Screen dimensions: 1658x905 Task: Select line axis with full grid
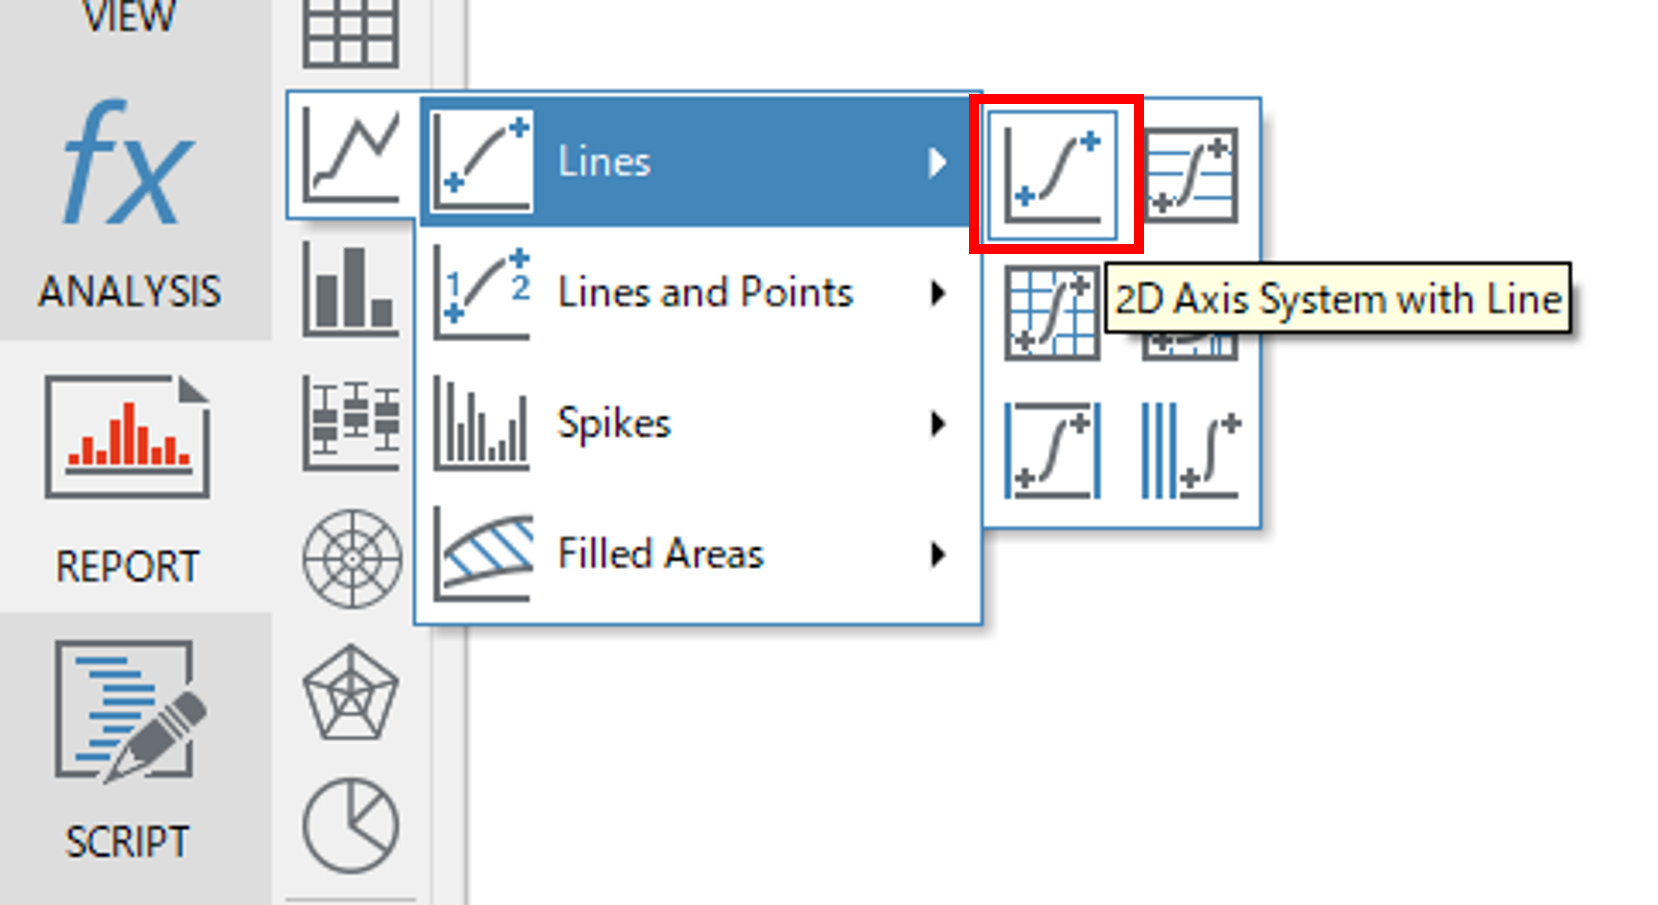coord(1052,312)
